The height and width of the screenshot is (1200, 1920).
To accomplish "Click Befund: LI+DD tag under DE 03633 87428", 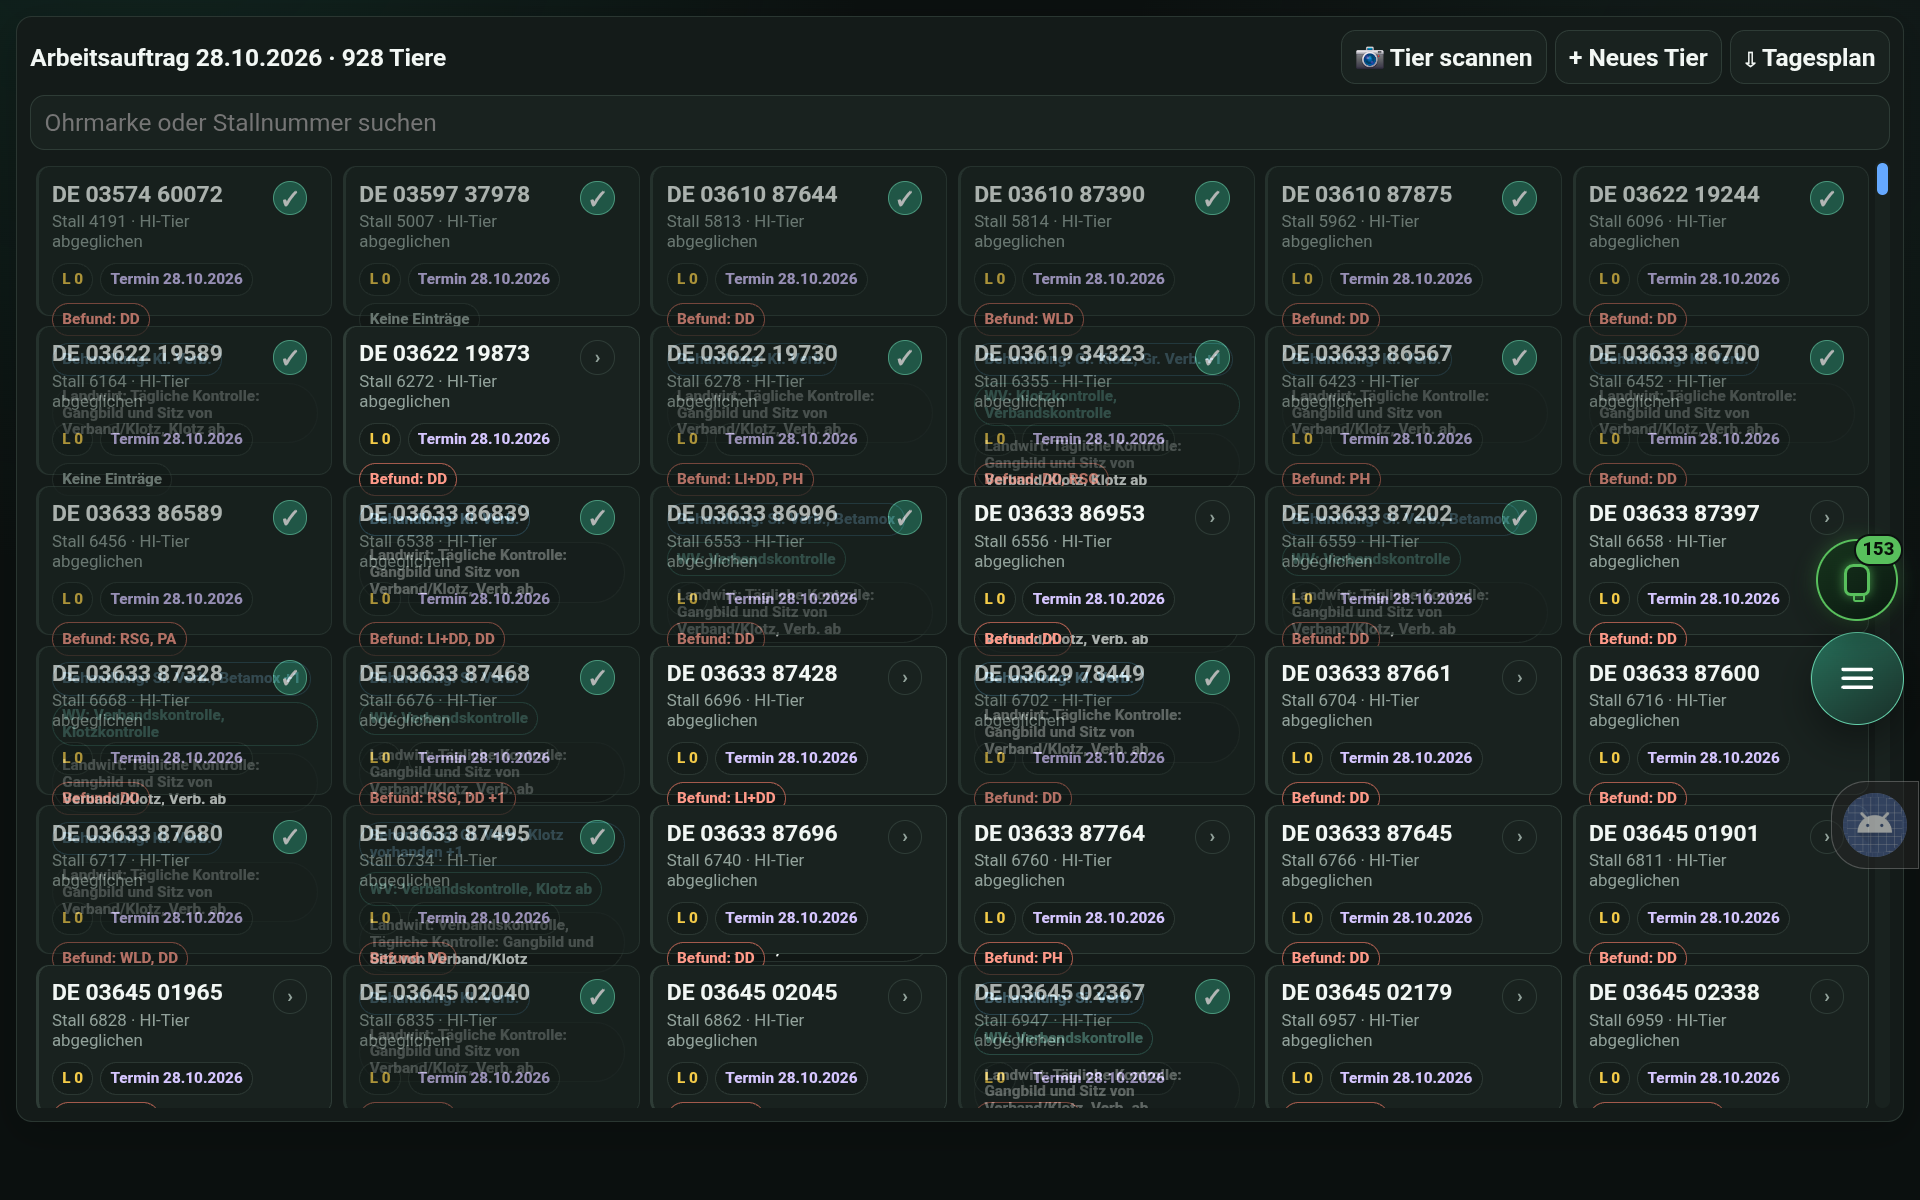I will point(726,798).
